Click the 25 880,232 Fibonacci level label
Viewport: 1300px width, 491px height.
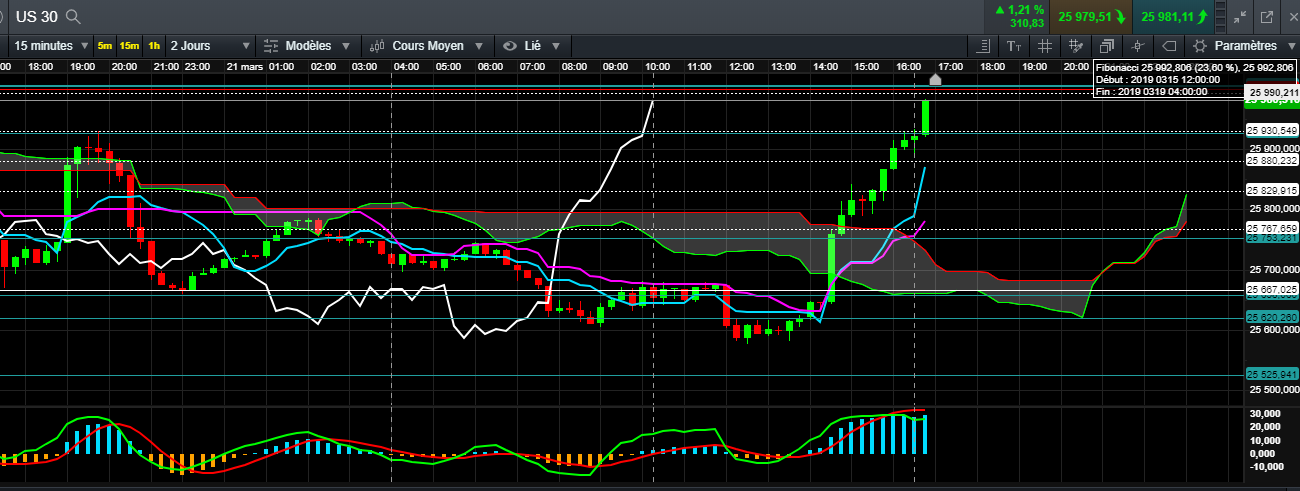click(1271, 160)
